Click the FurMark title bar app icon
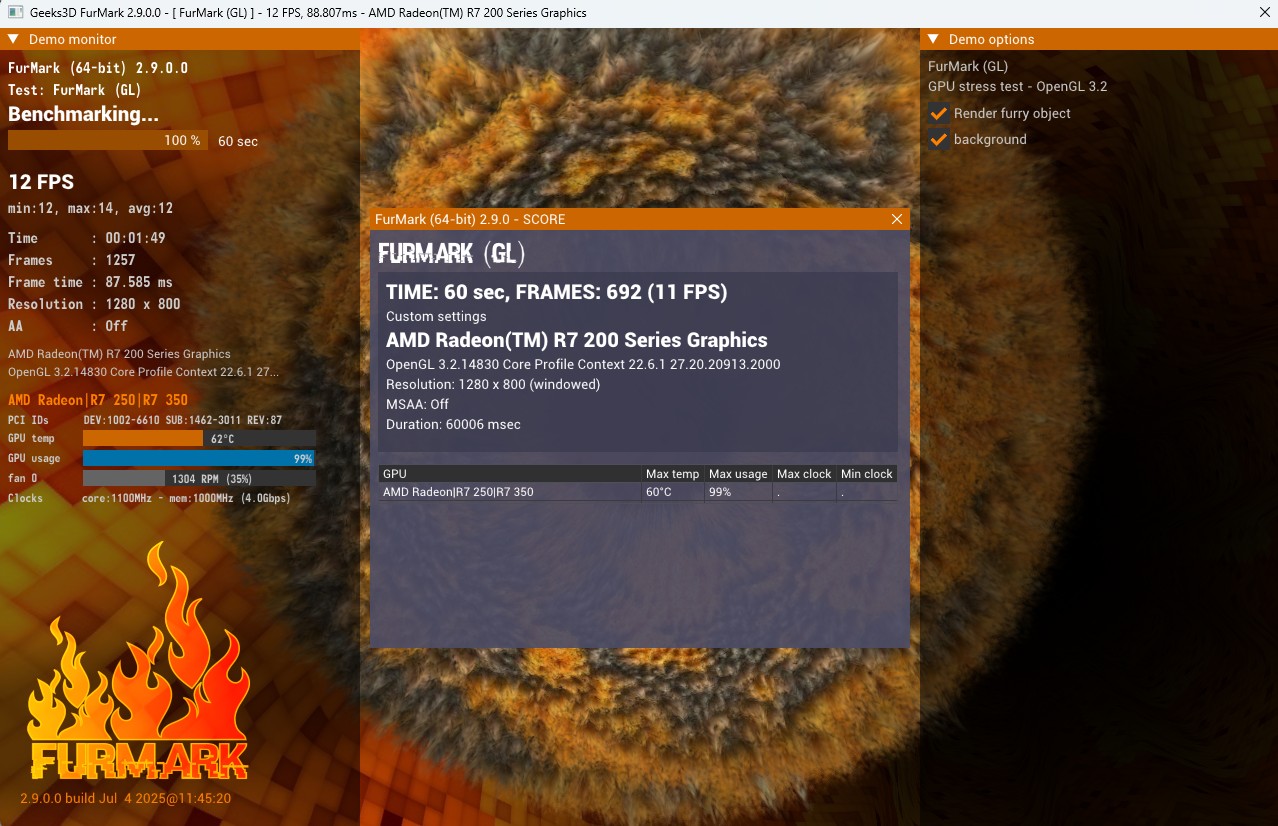Viewport: 1278px width, 826px height. 15,12
